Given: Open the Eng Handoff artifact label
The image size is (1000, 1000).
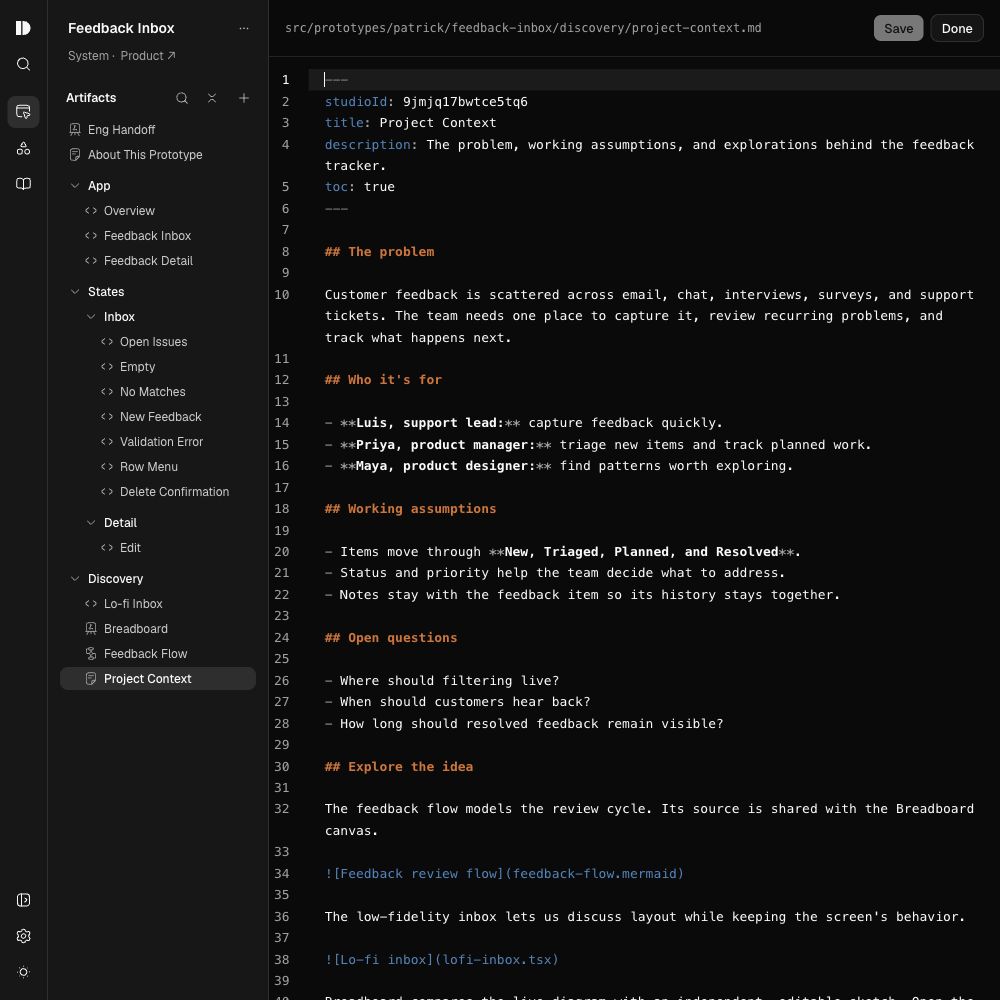Looking at the screenshot, I should [x=121, y=129].
